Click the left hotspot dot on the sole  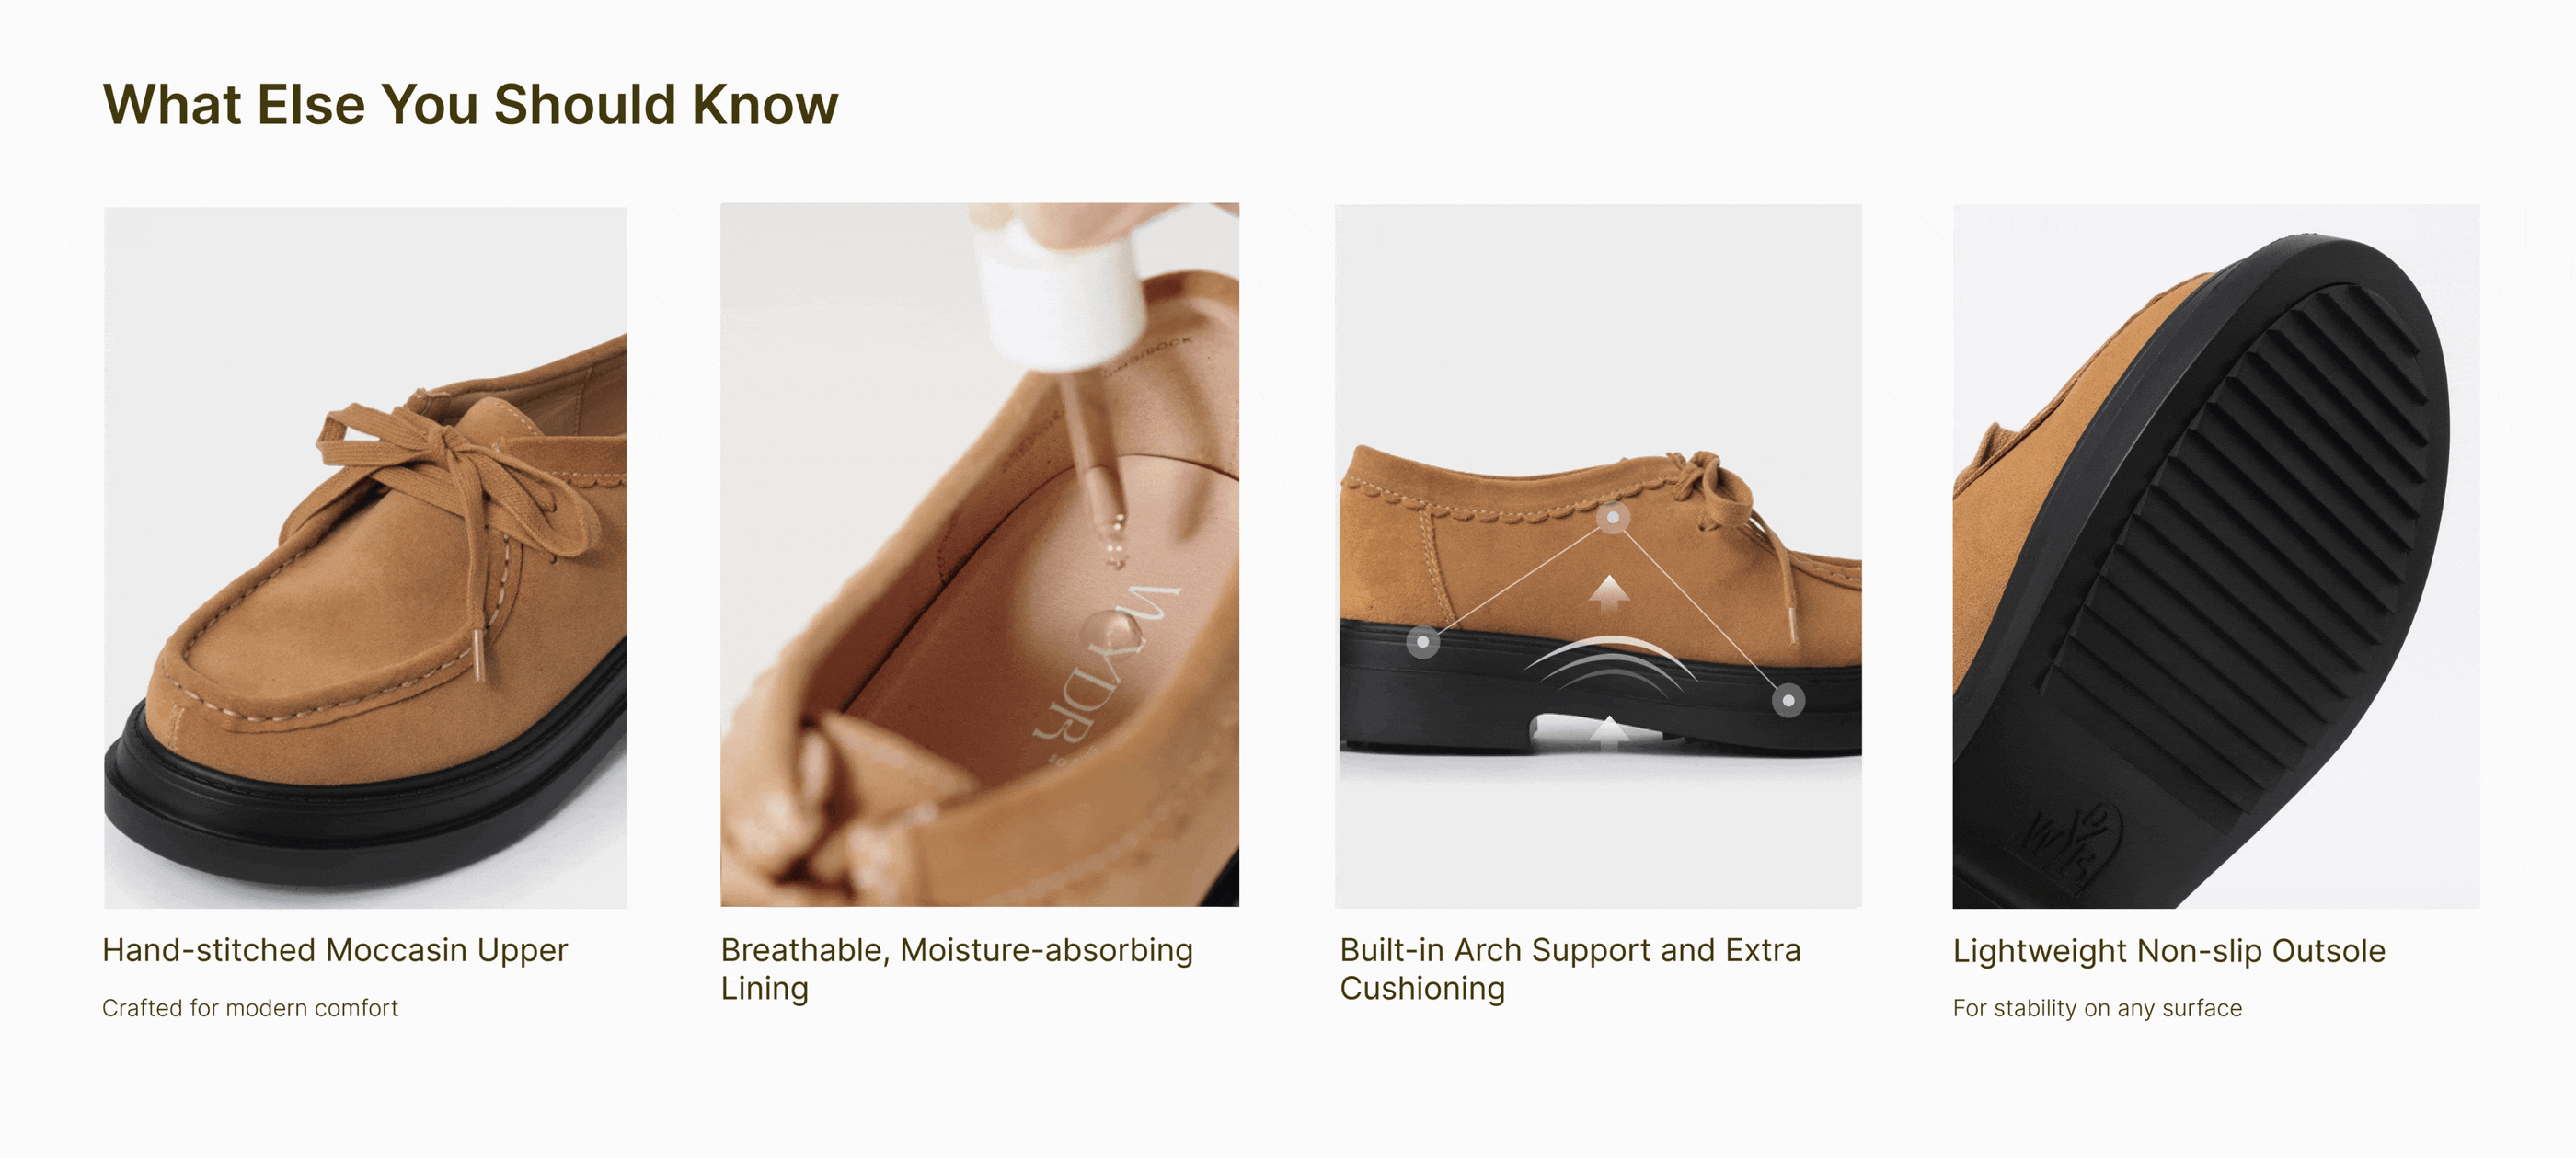click(x=1423, y=641)
